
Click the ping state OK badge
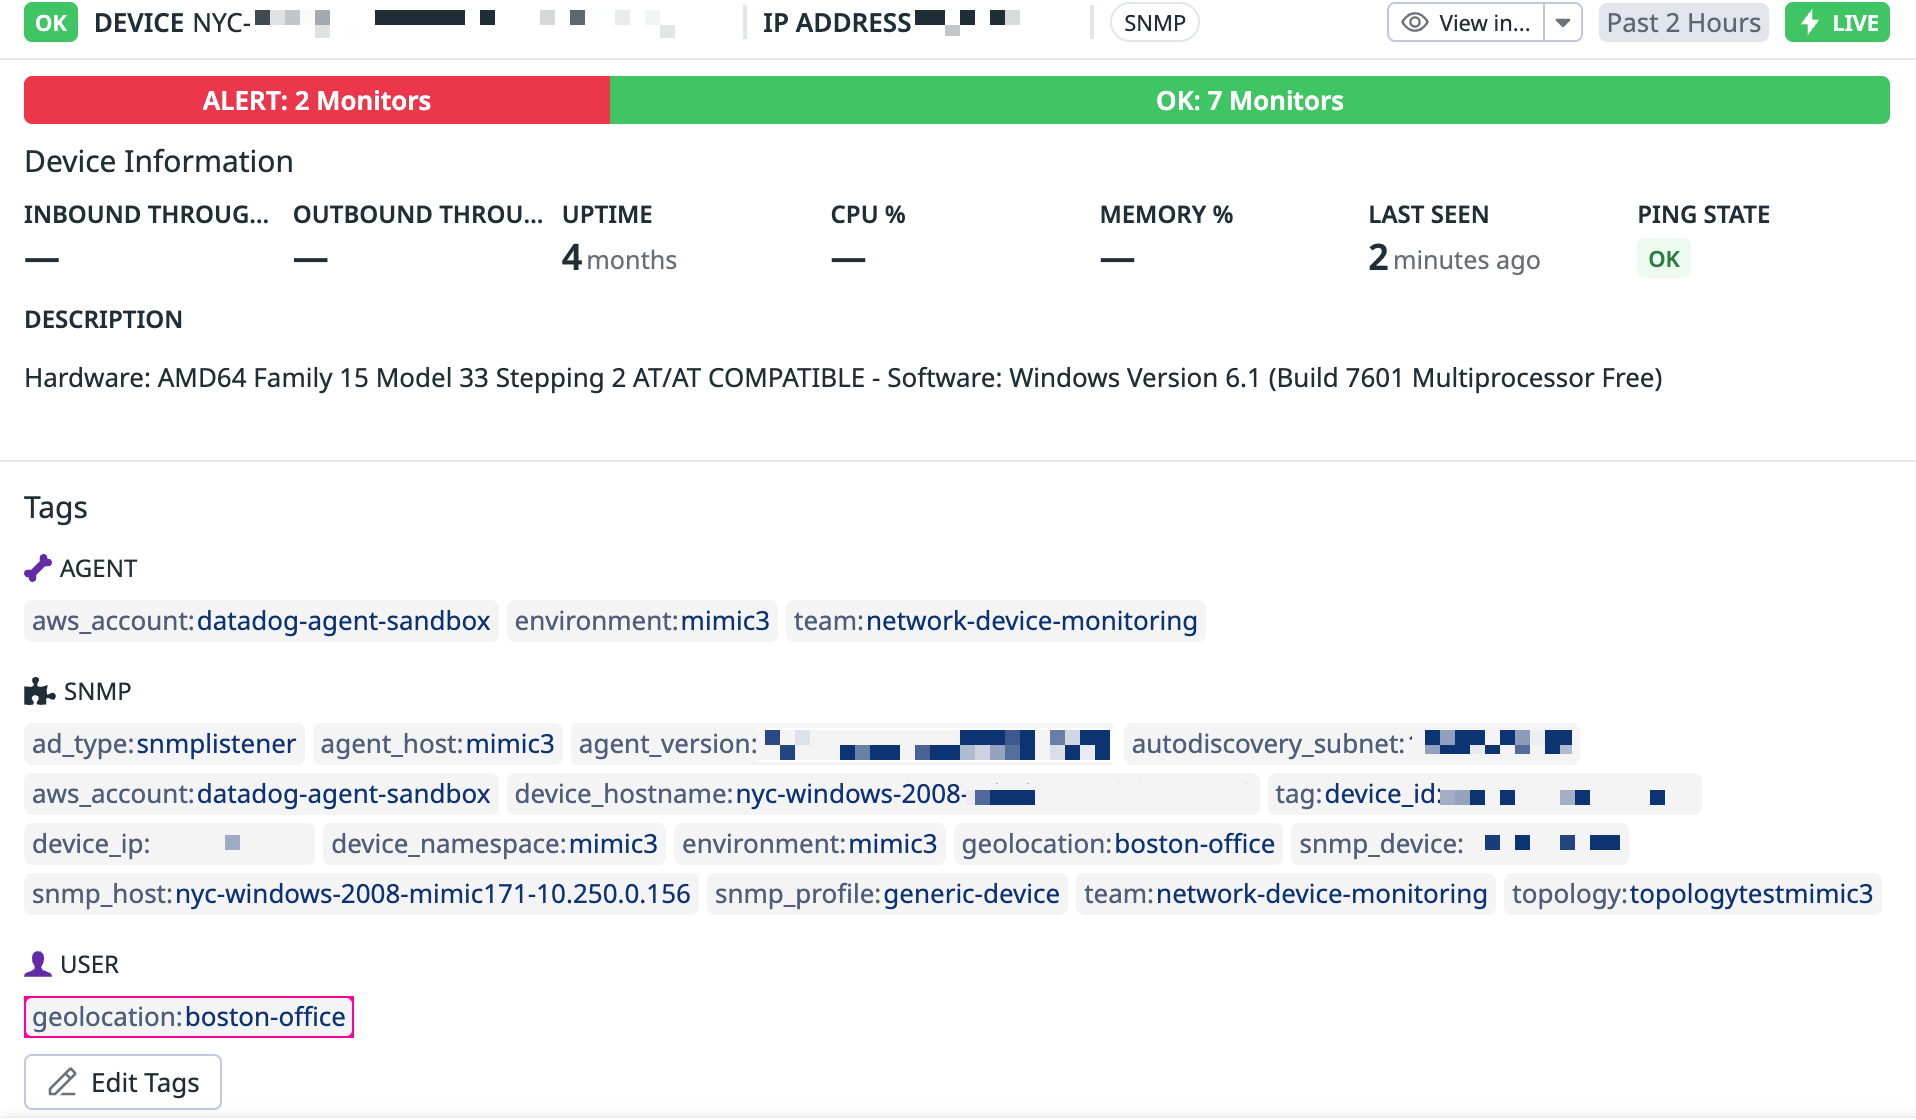pyautogui.click(x=1663, y=260)
